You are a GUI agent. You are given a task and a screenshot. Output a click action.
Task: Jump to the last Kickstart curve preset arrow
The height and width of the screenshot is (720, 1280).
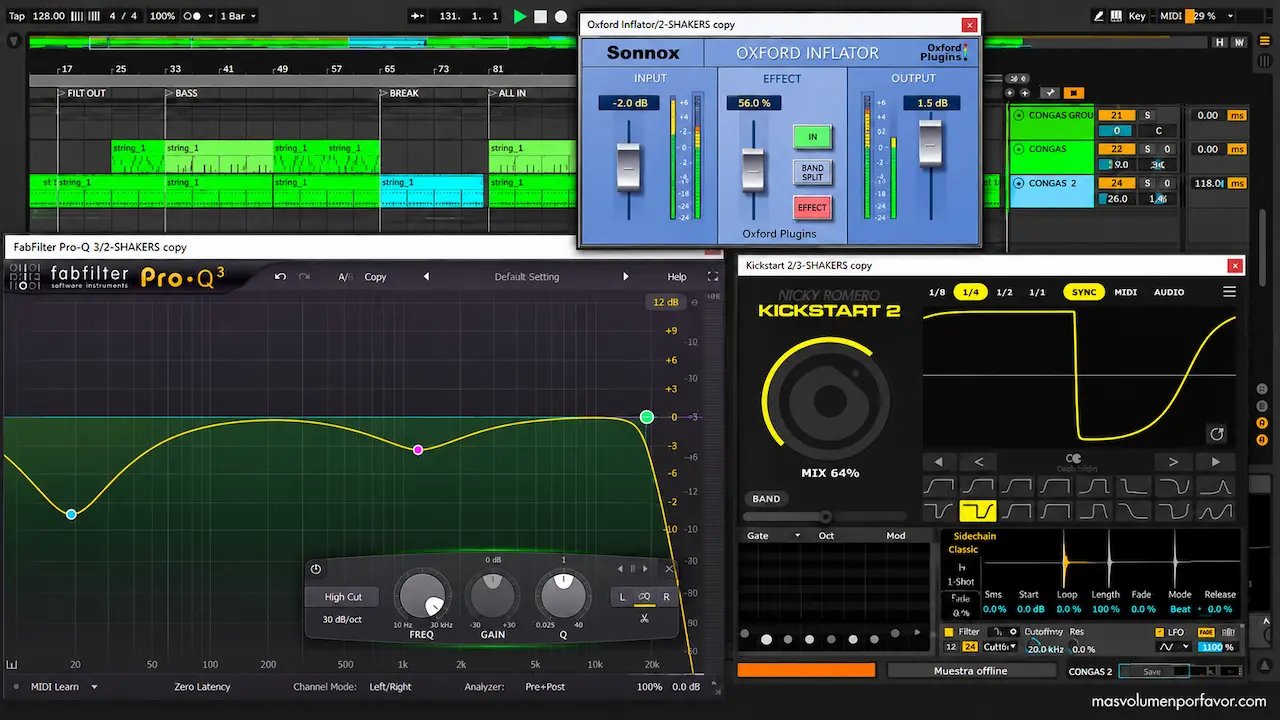tap(1216, 462)
